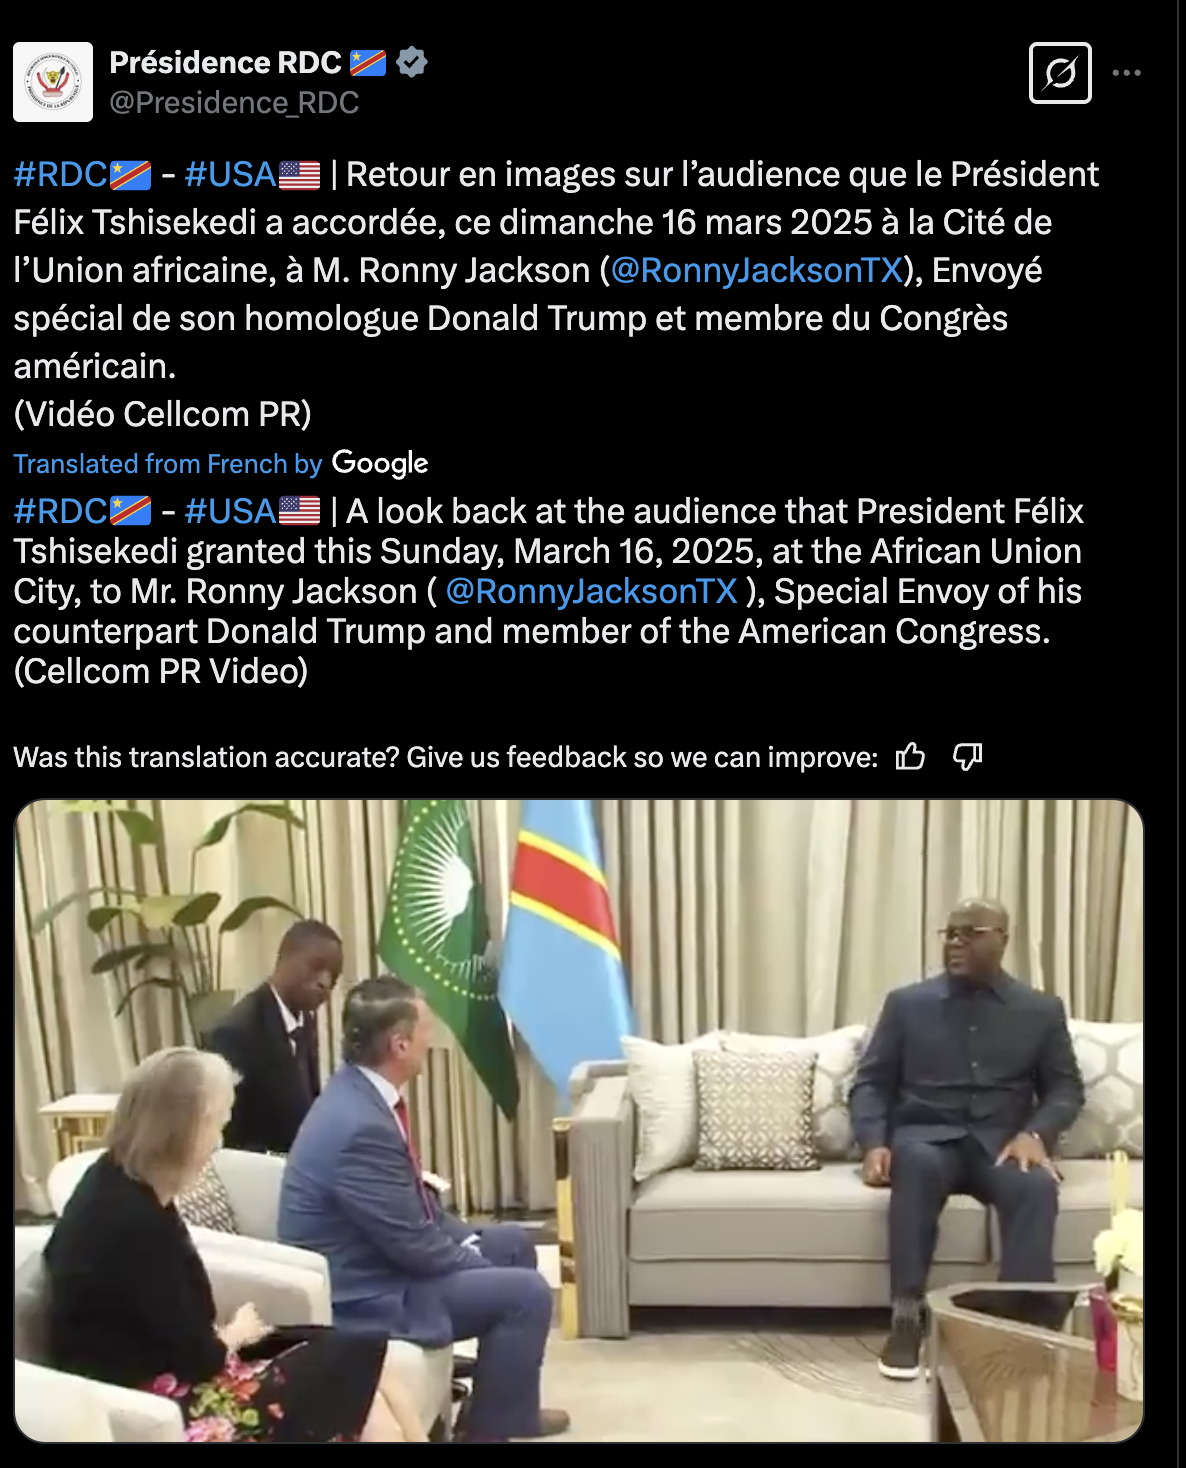This screenshot has width=1186, height=1468.
Task: Click the "Translated from French by" label
Action: (x=167, y=464)
